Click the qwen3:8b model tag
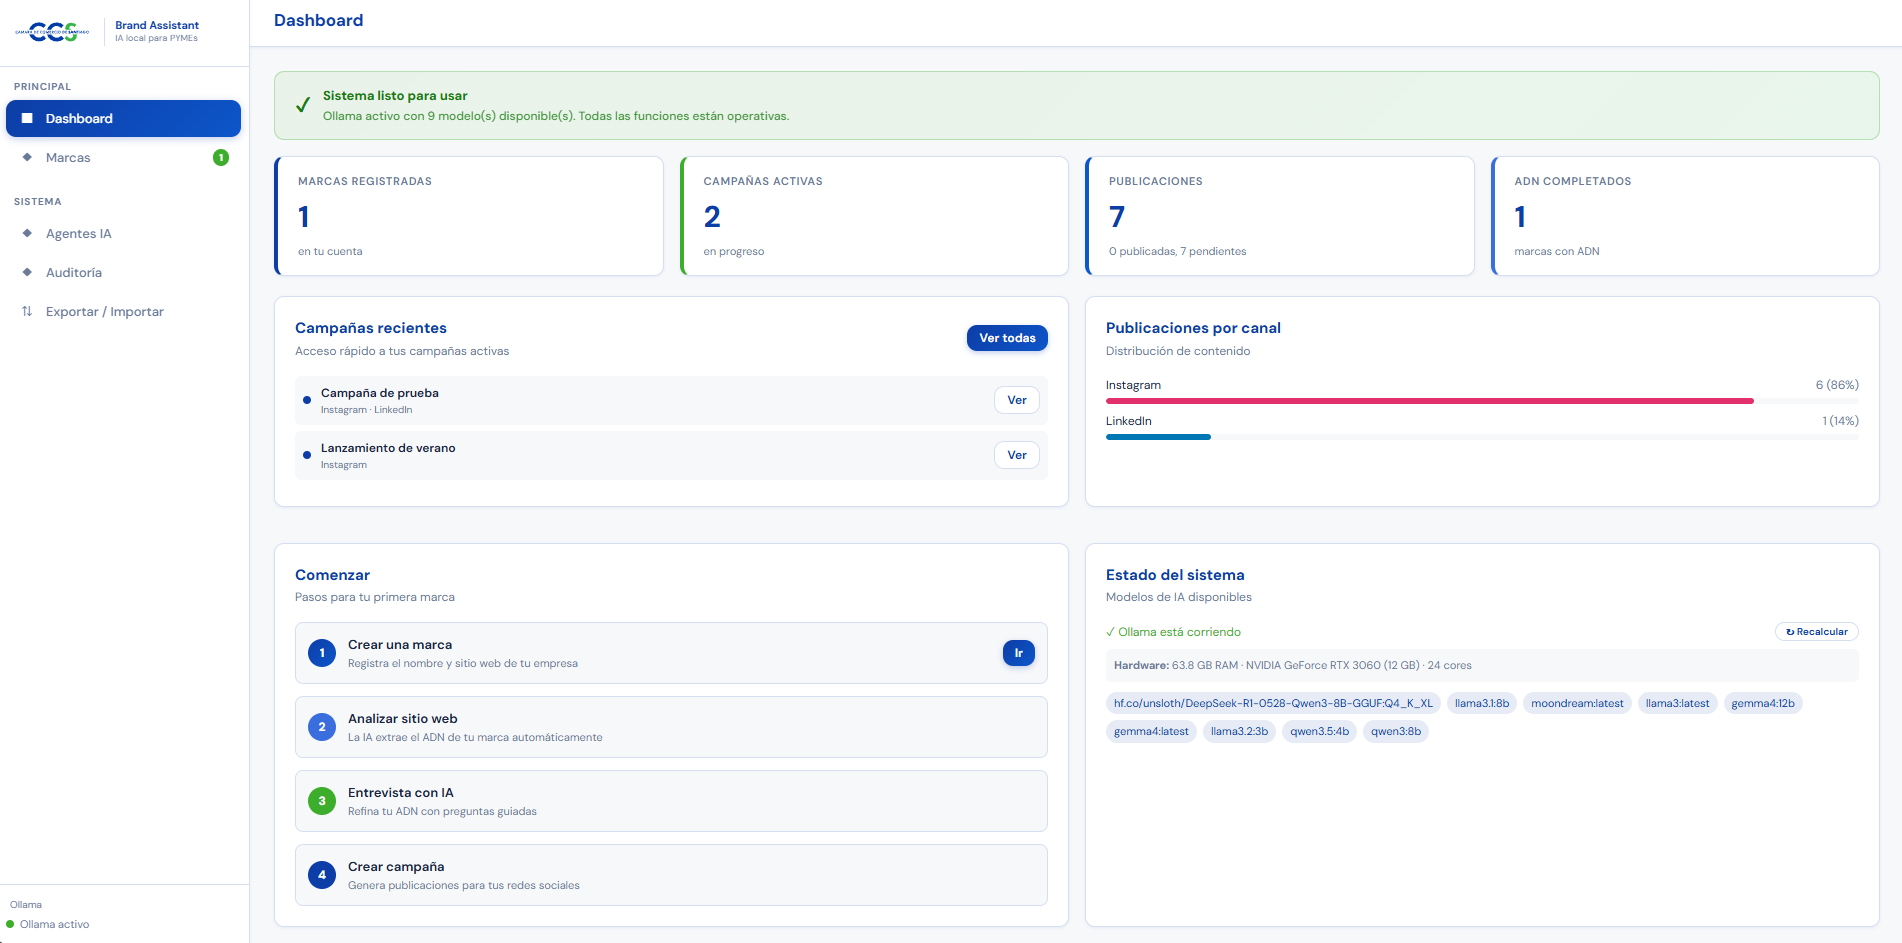 pyautogui.click(x=1396, y=731)
